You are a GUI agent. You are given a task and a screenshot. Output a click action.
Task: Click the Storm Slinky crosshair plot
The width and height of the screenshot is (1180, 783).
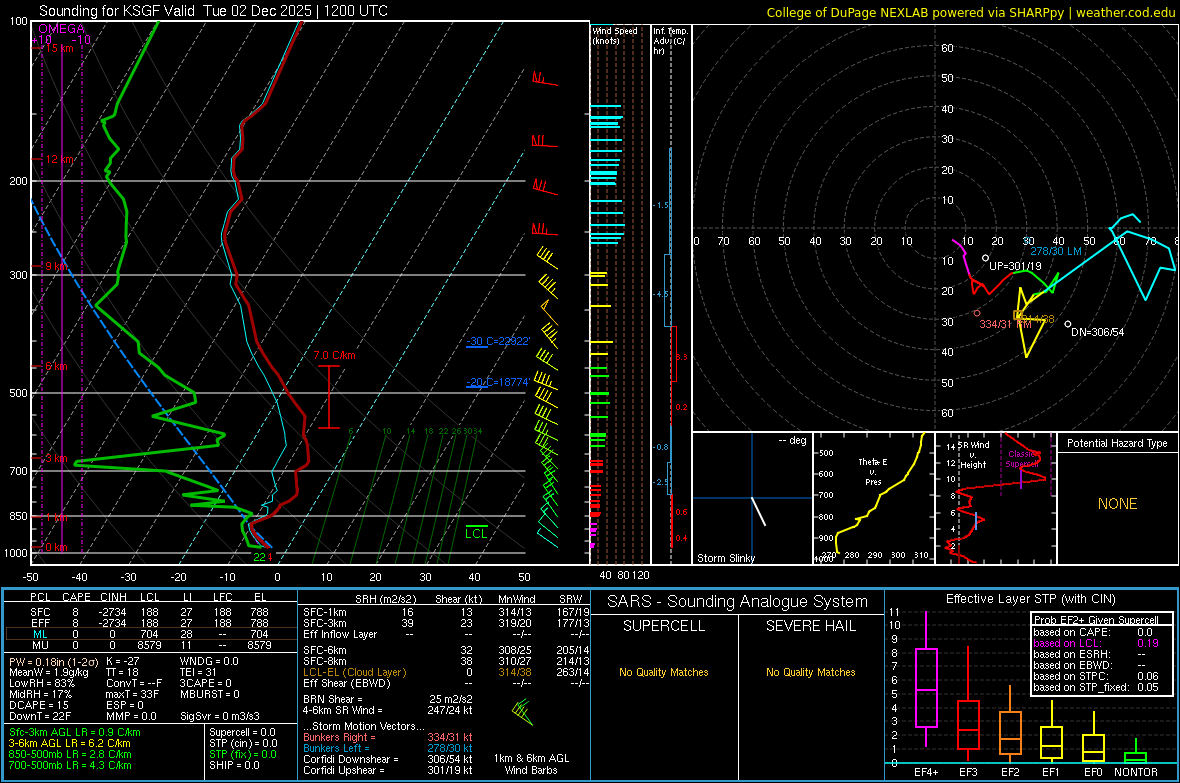point(752,498)
